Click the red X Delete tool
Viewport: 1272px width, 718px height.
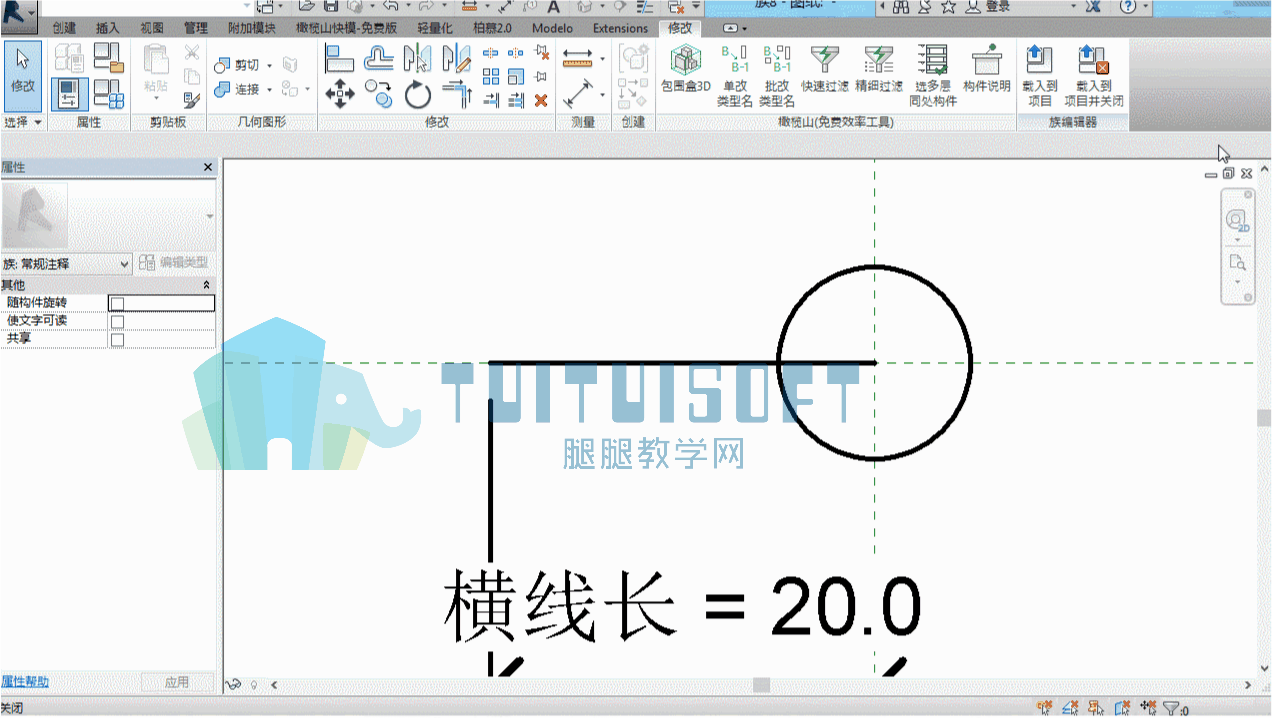pyautogui.click(x=541, y=100)
